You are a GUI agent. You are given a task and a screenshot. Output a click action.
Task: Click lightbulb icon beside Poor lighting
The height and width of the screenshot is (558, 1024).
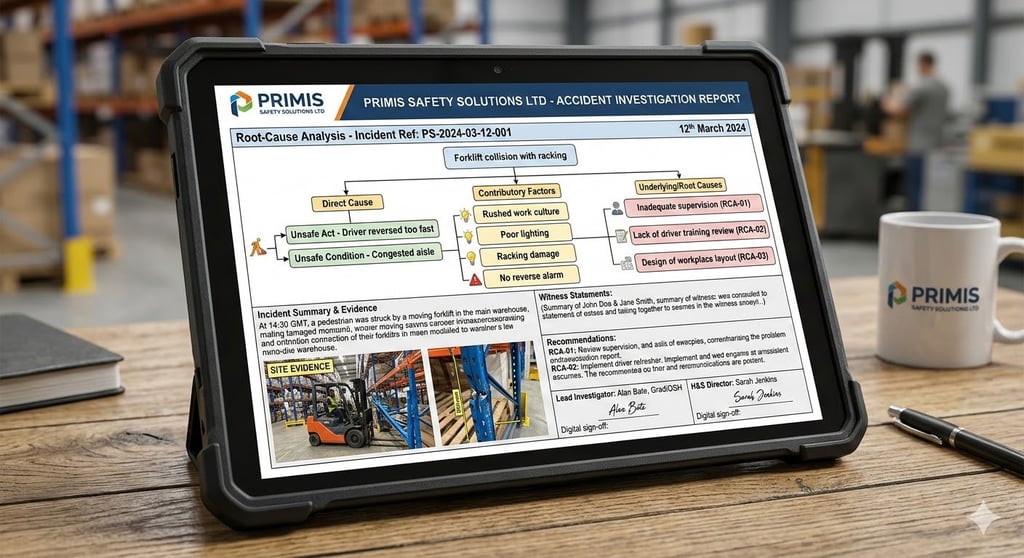tap(468, 236)
